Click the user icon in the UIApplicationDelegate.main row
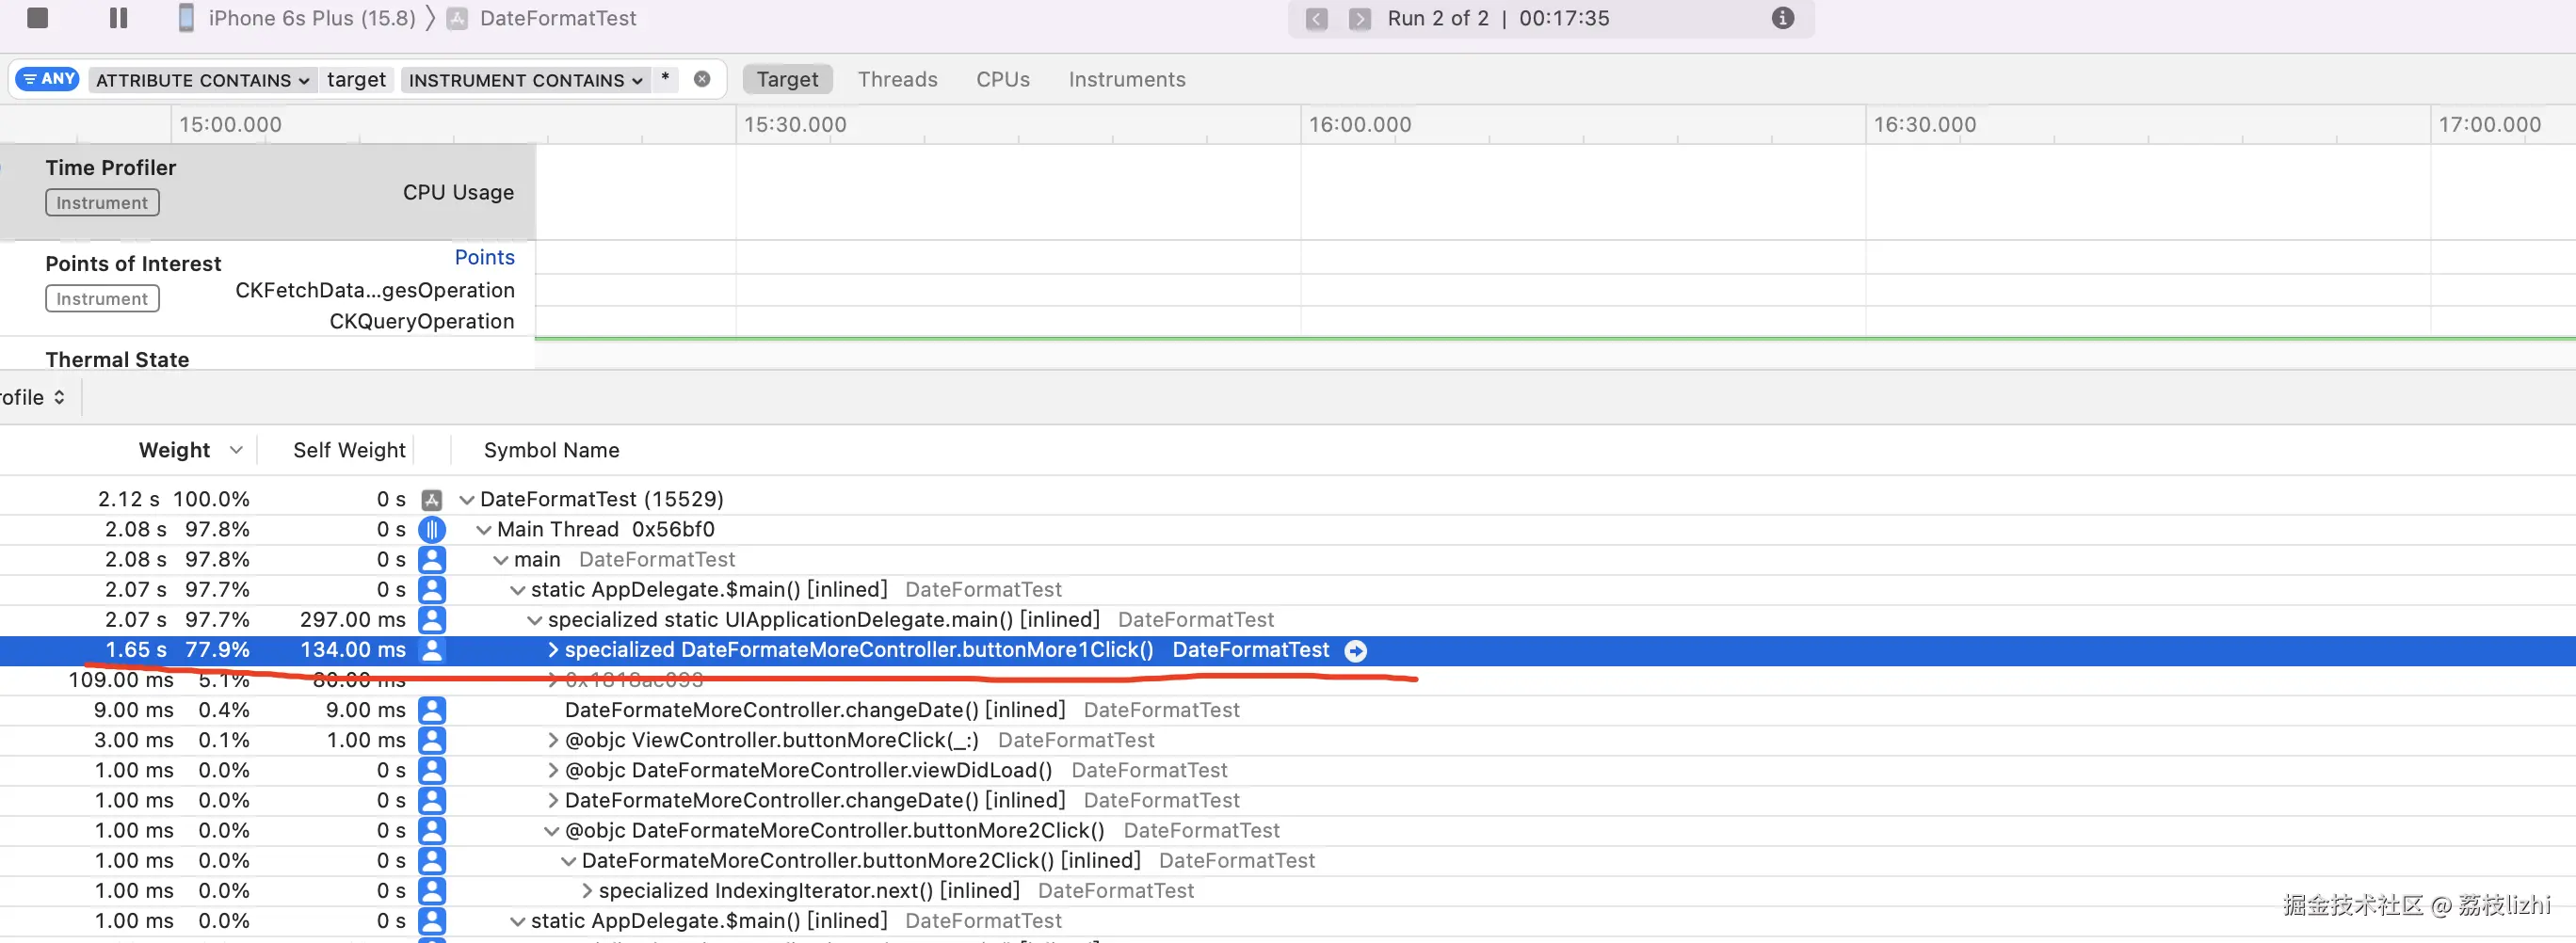 click(x=432, y=619)
